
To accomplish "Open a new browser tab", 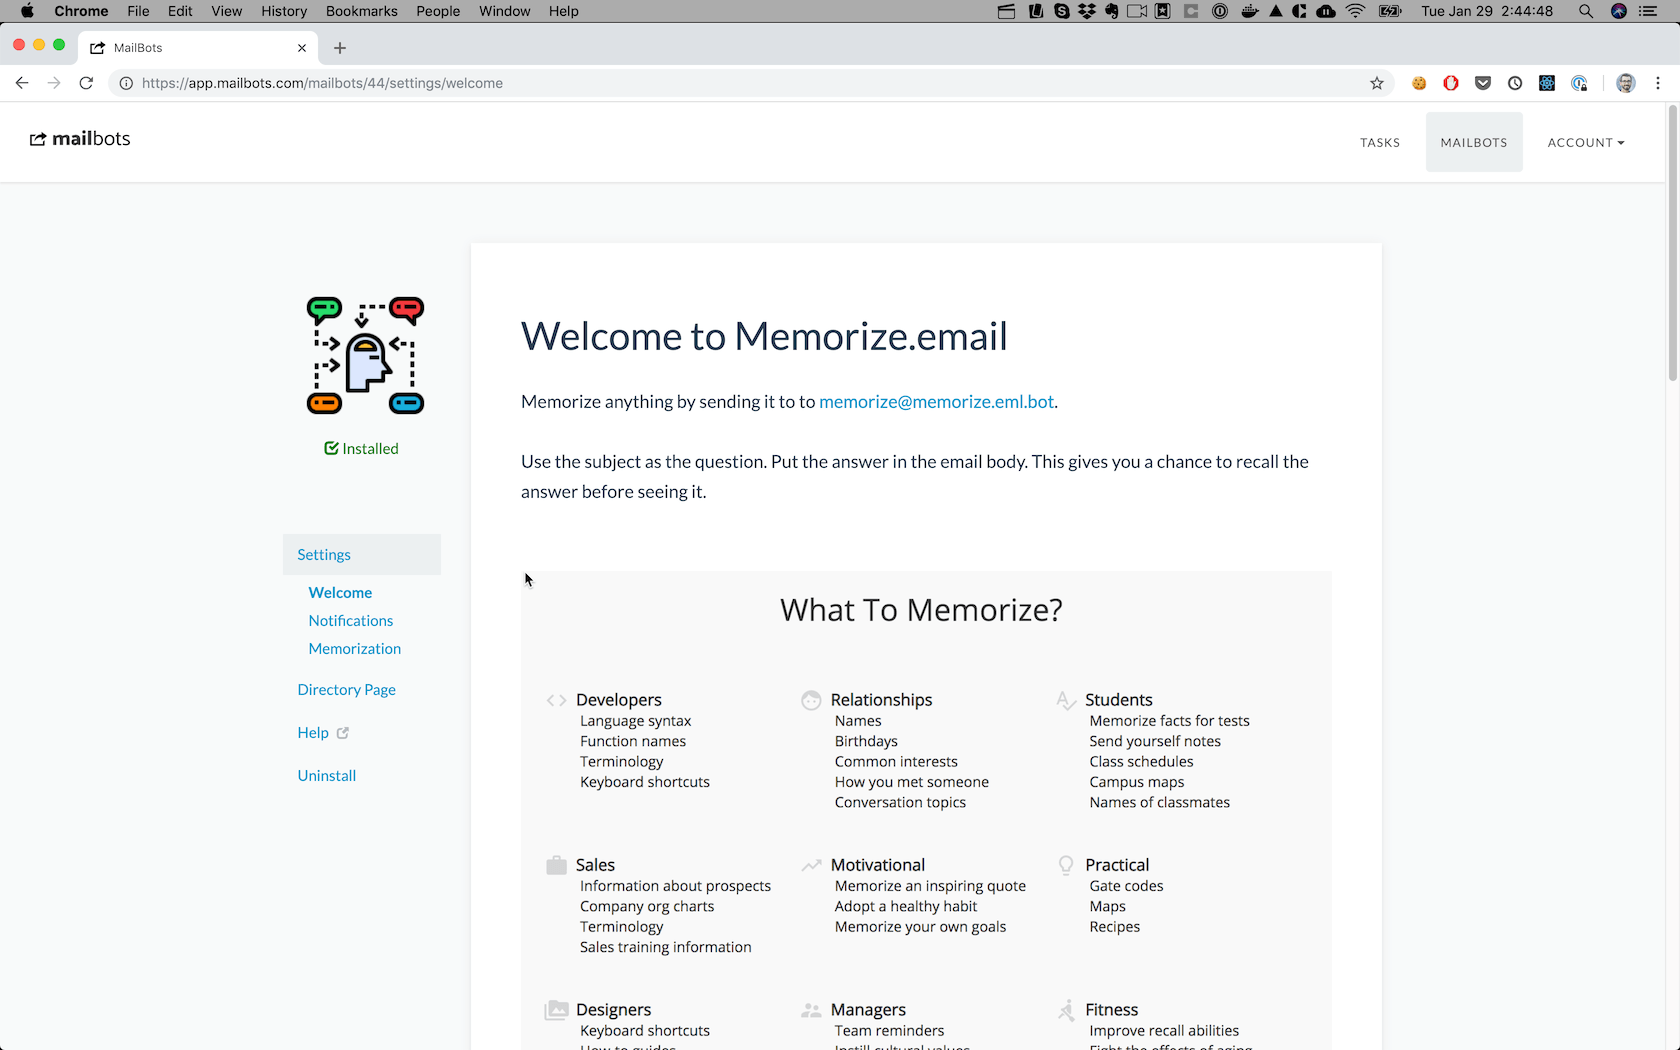I will pos(340,48).
